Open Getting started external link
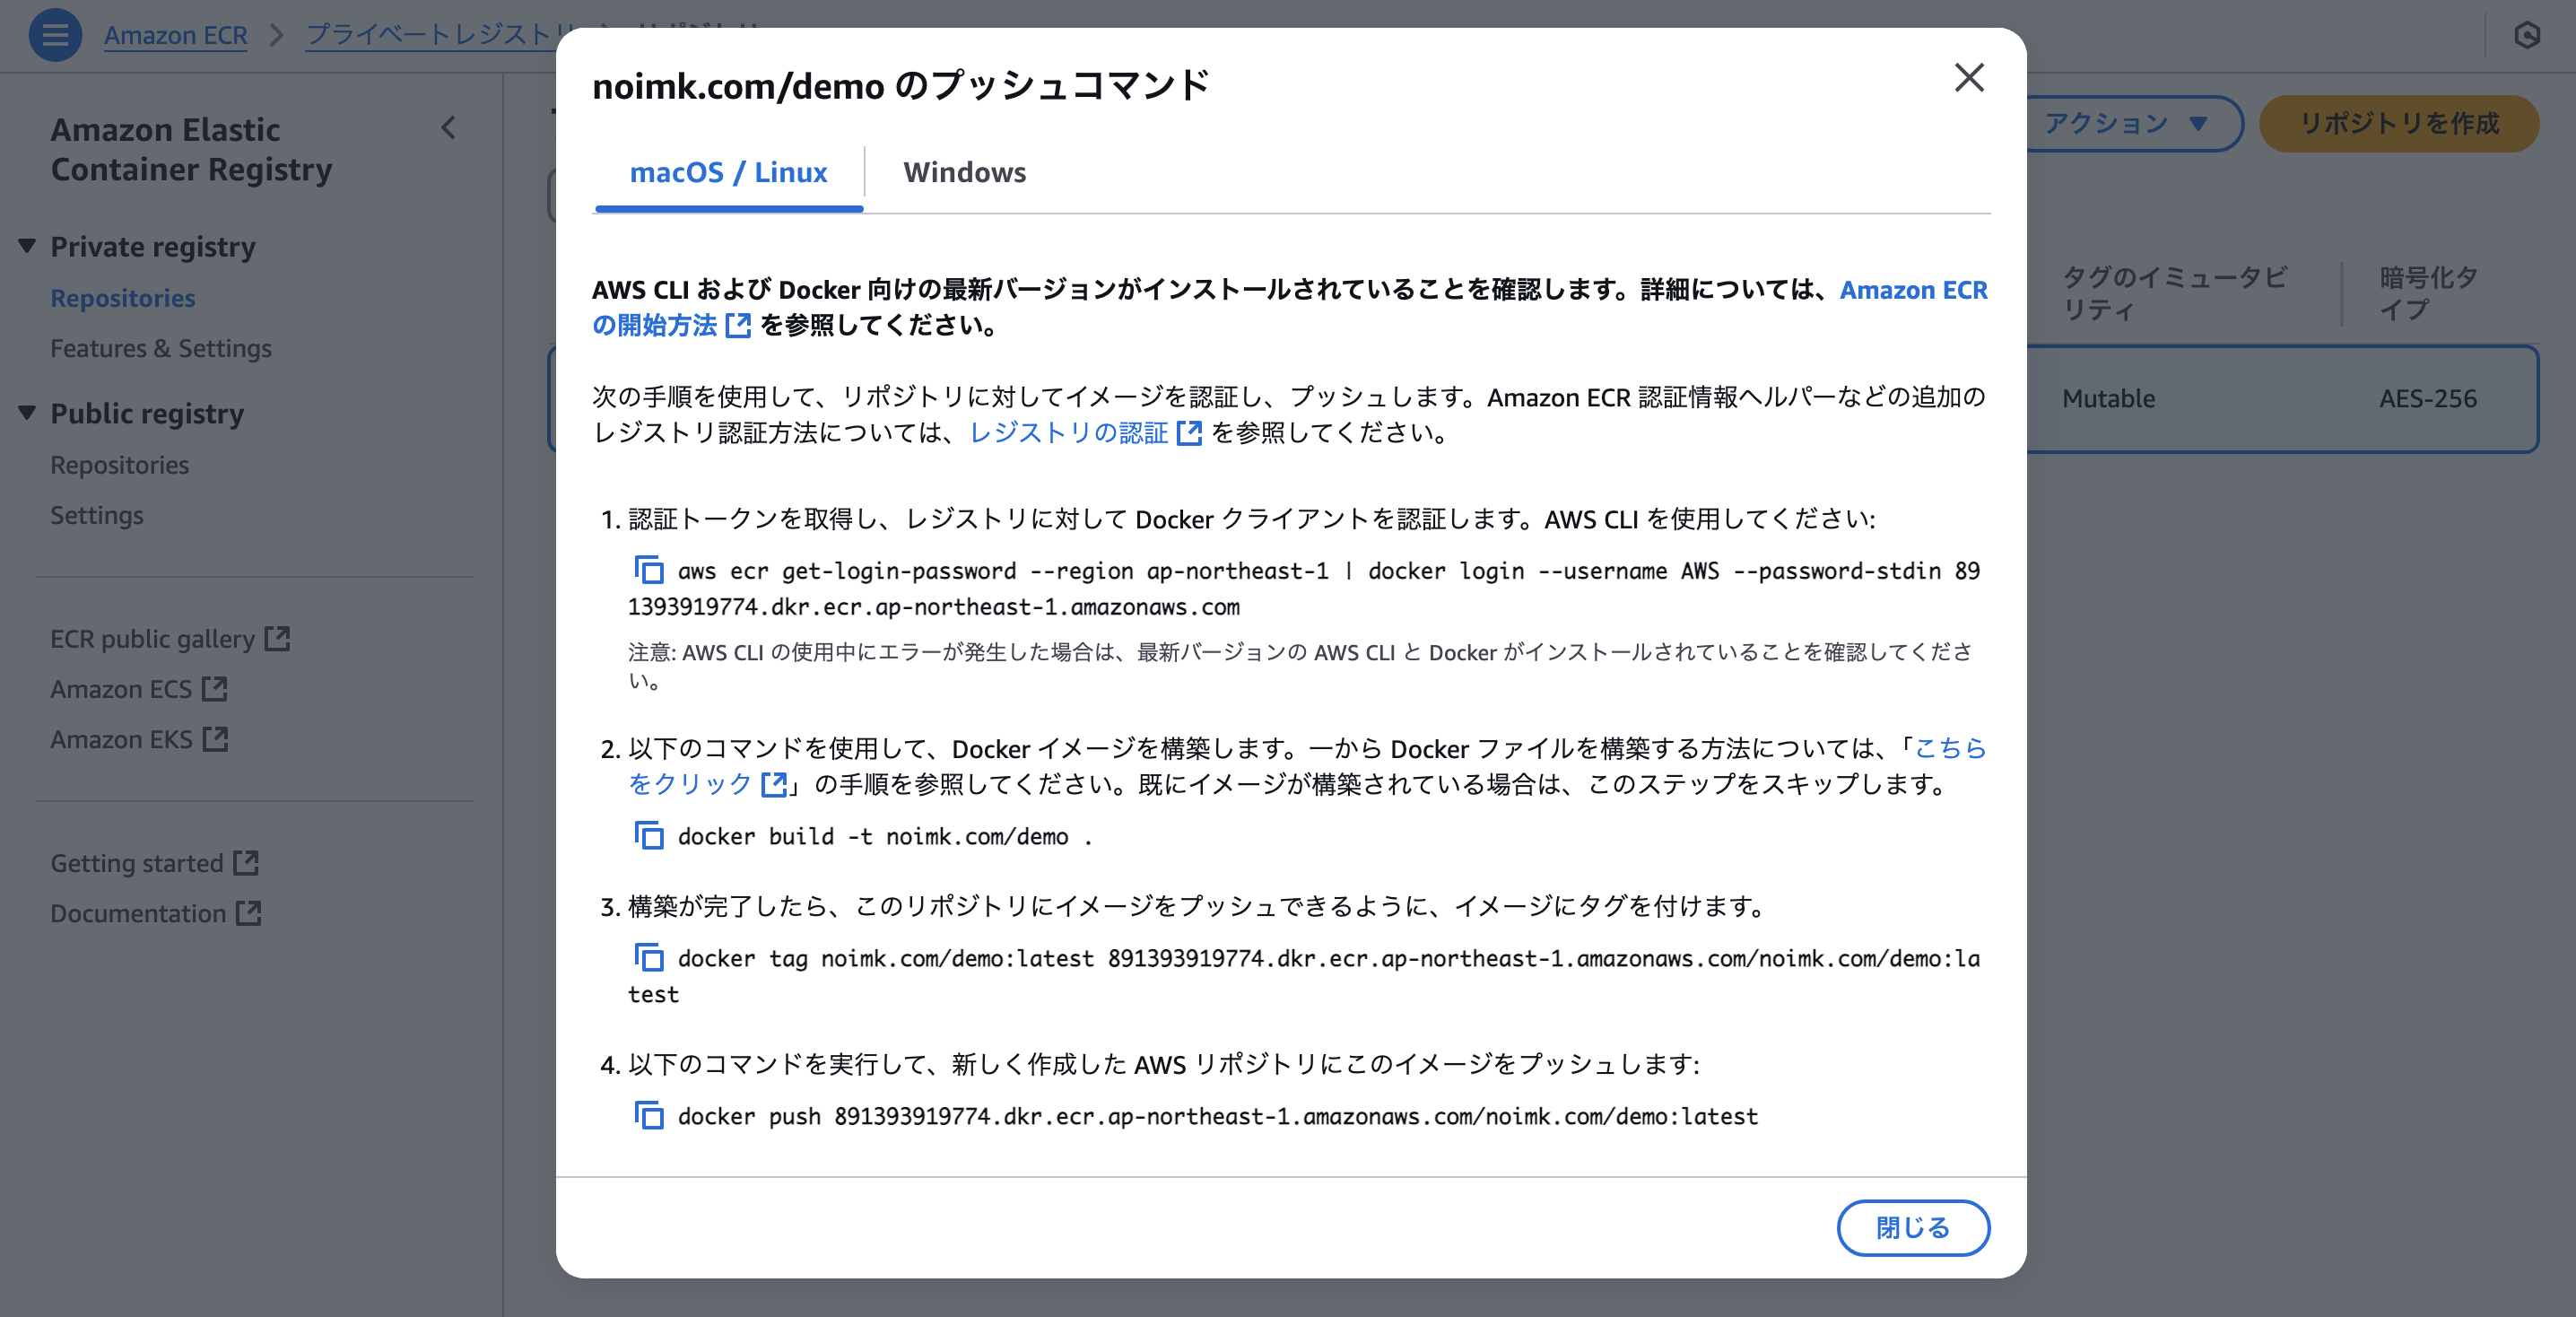The height and width of the screenshot is (1317, 2576). 155,863
